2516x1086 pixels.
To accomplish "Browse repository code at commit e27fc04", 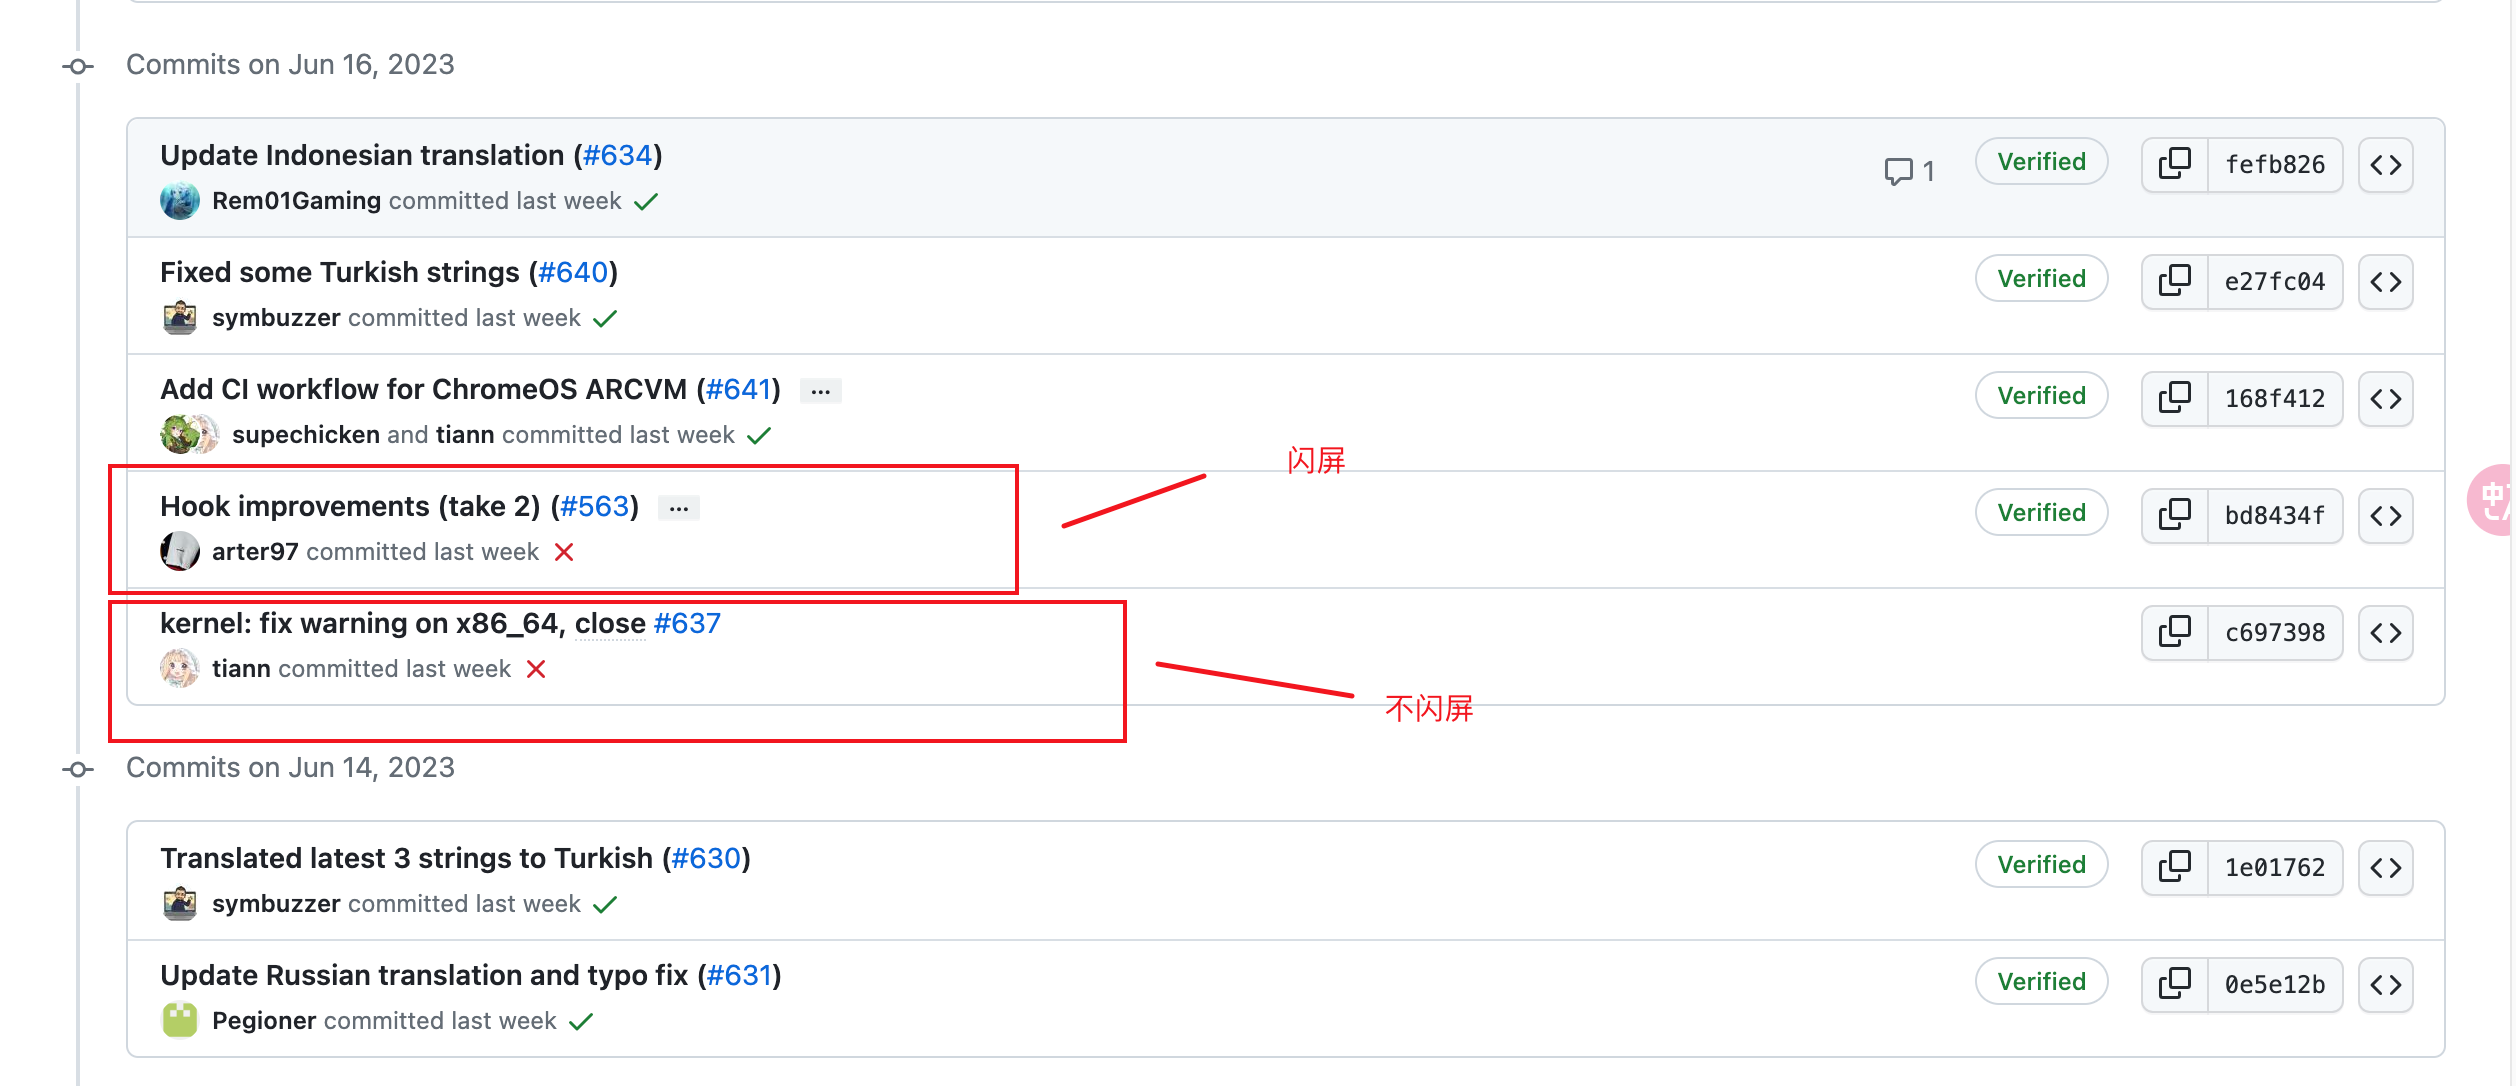I will (x=2385, y=281).
